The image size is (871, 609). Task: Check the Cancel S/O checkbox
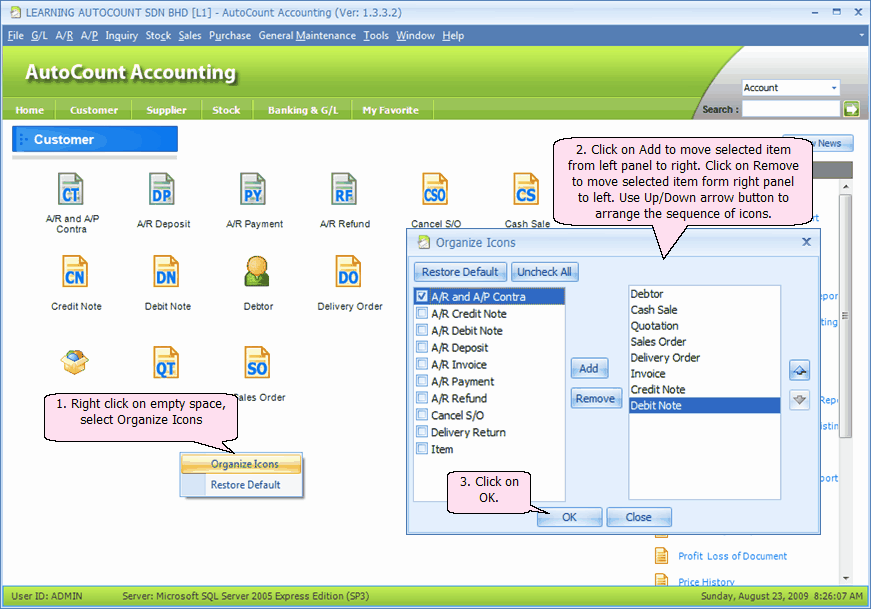(x=422, y=415)
